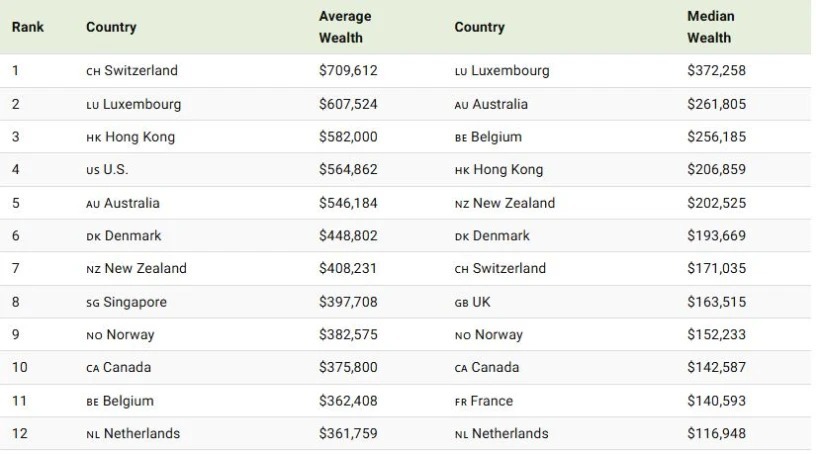This screenshot has height=454, width=820.
Task: Click the US code next to U.S.
Action: [93, 171]
